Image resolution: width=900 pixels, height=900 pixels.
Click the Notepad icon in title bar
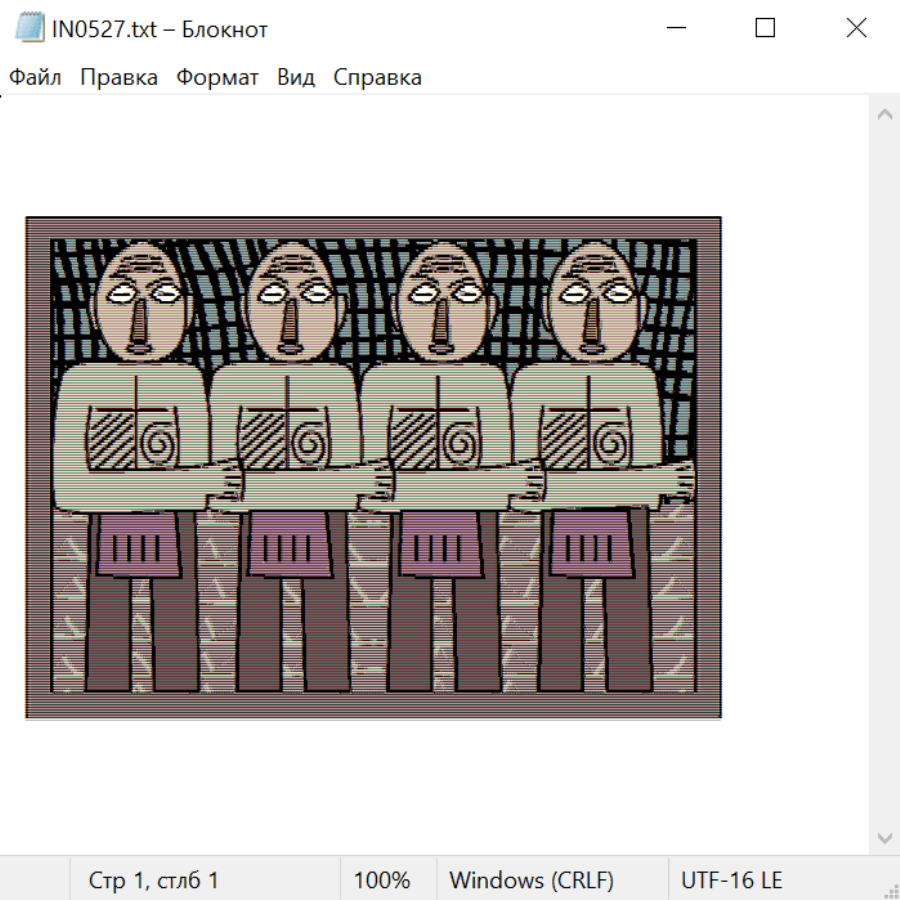tap(30, 29)
